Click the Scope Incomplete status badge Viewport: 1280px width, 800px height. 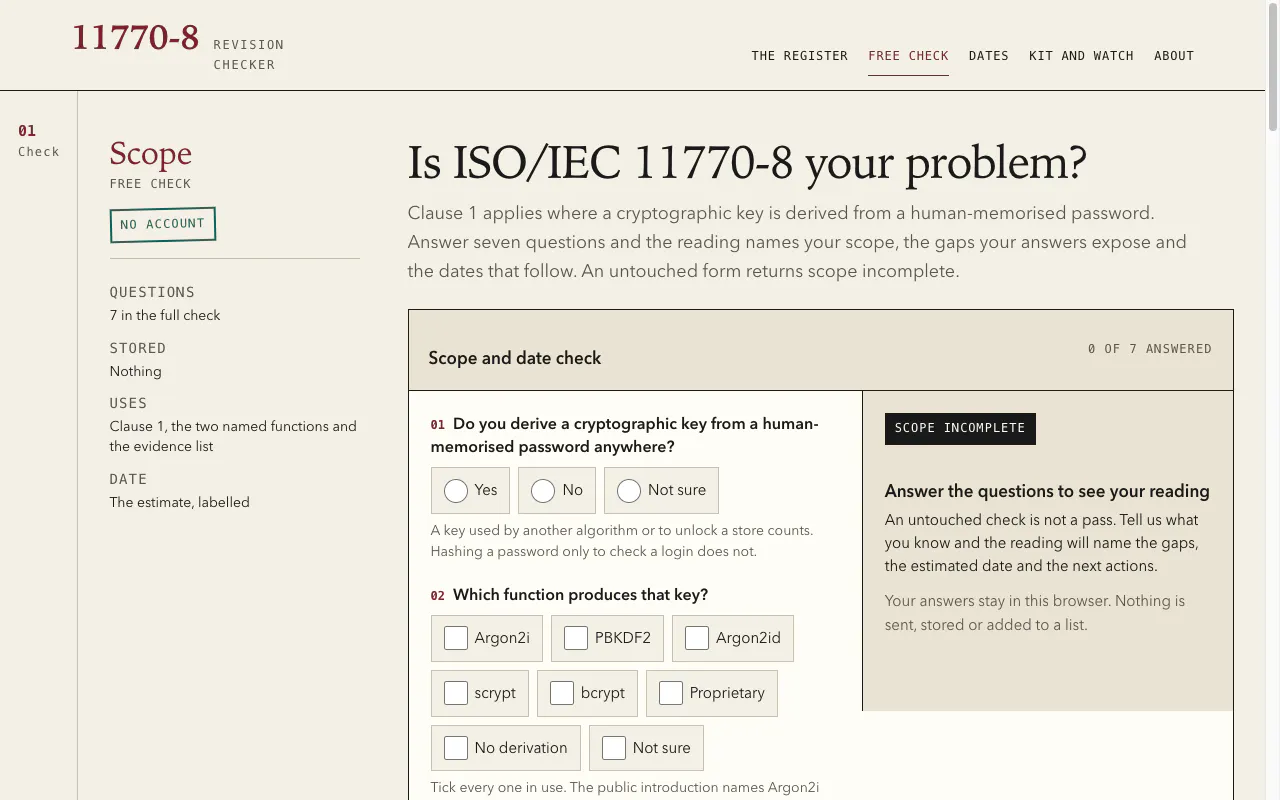pos(960,428)
